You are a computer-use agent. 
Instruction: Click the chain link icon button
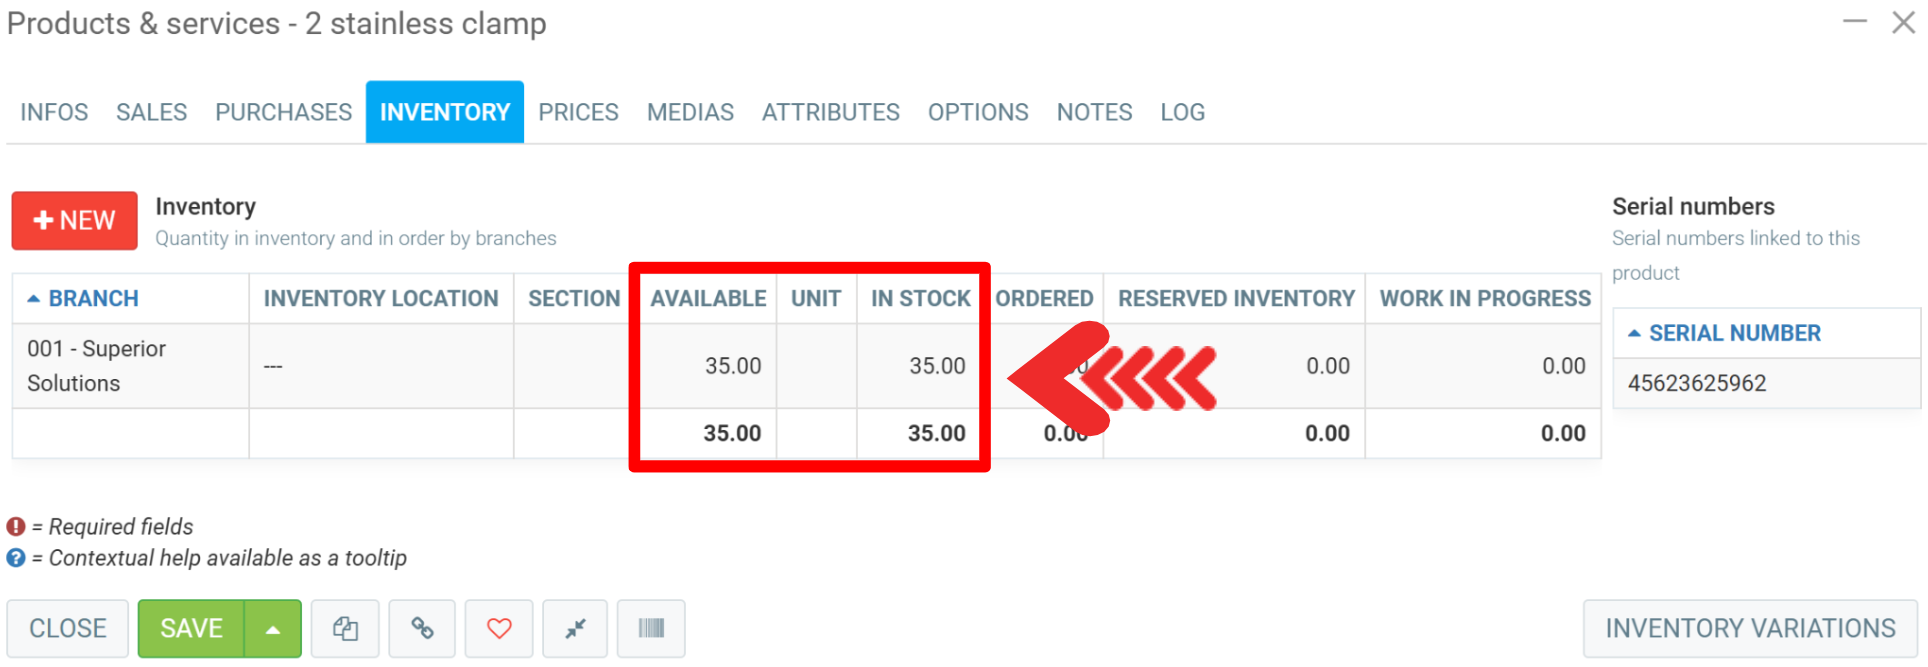(x=422, y=629)
